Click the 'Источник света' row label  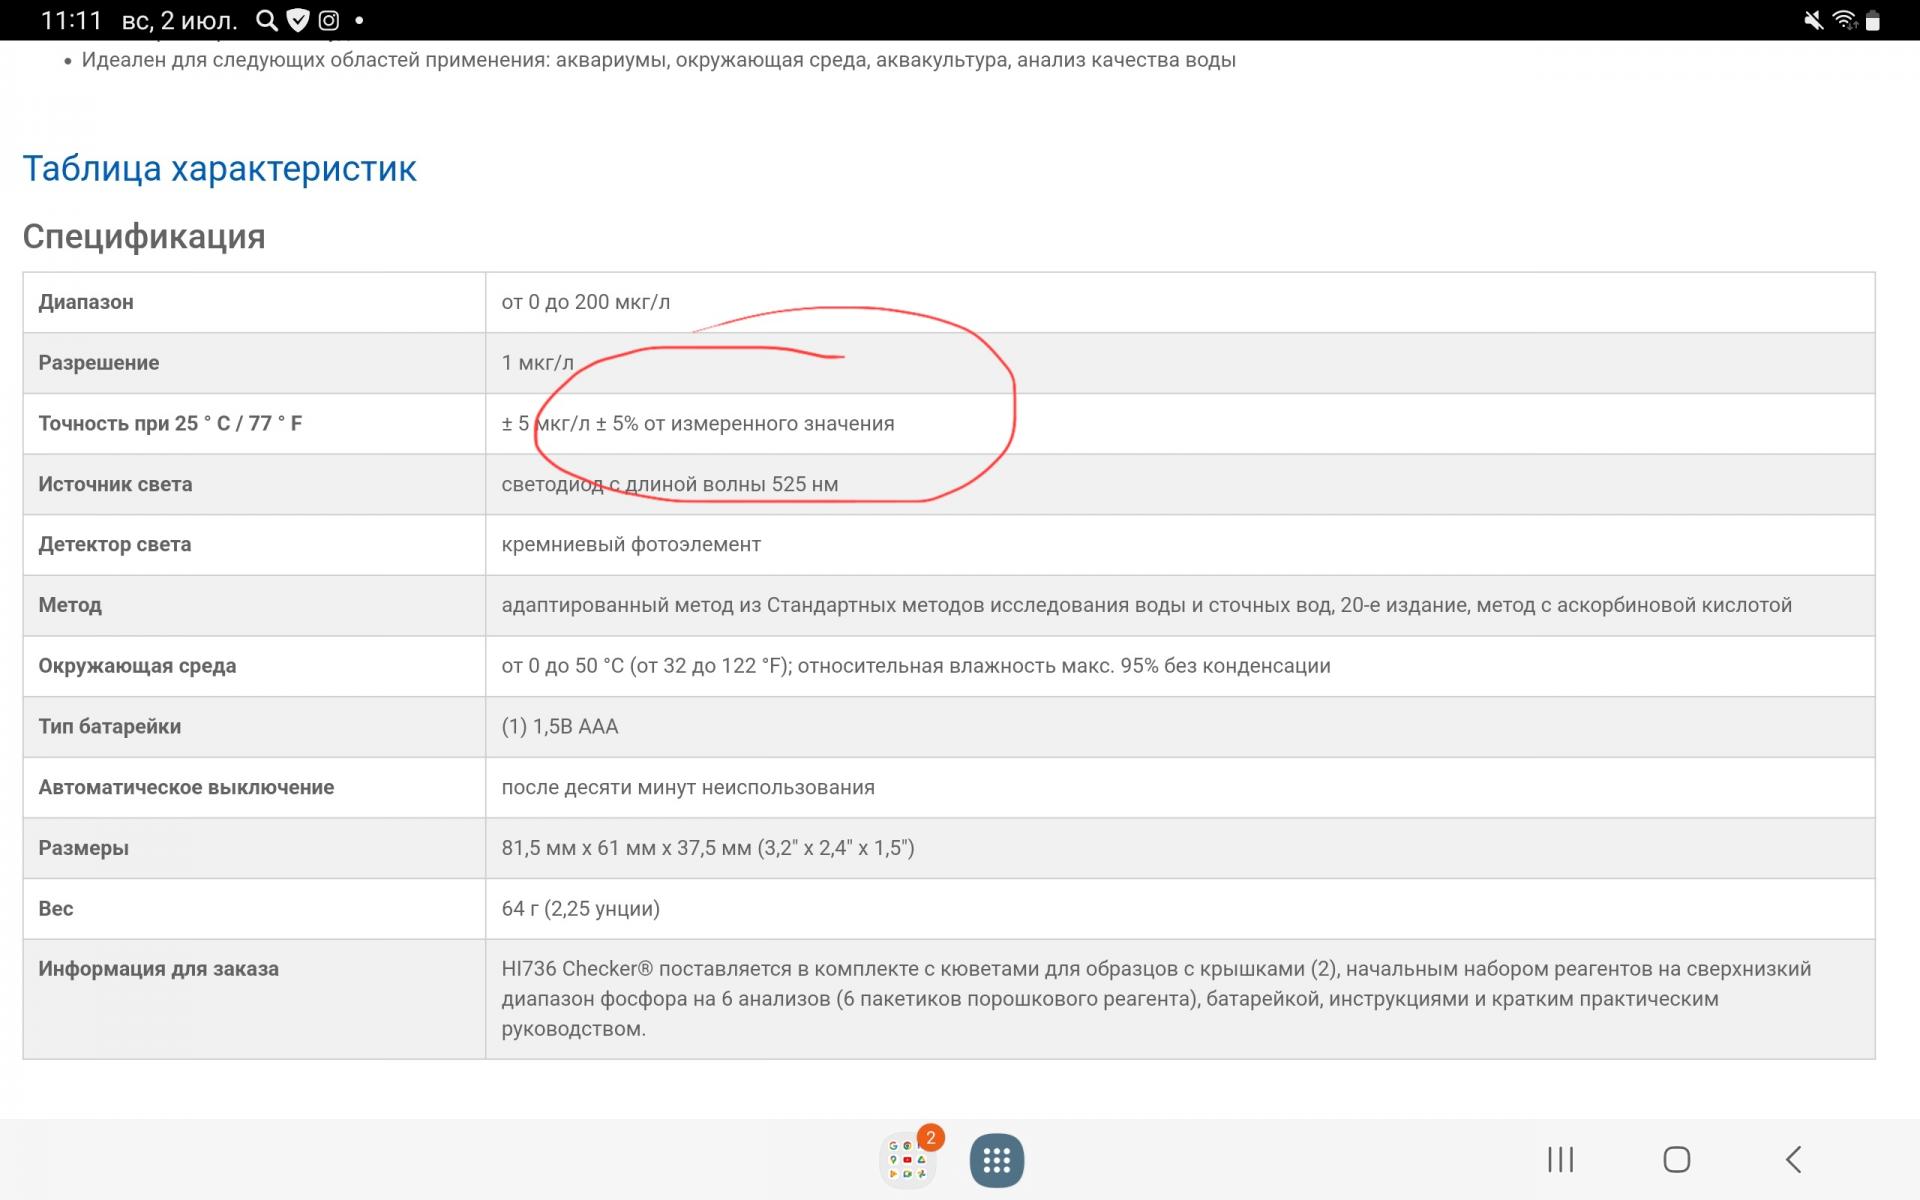[x=115, y=485]
